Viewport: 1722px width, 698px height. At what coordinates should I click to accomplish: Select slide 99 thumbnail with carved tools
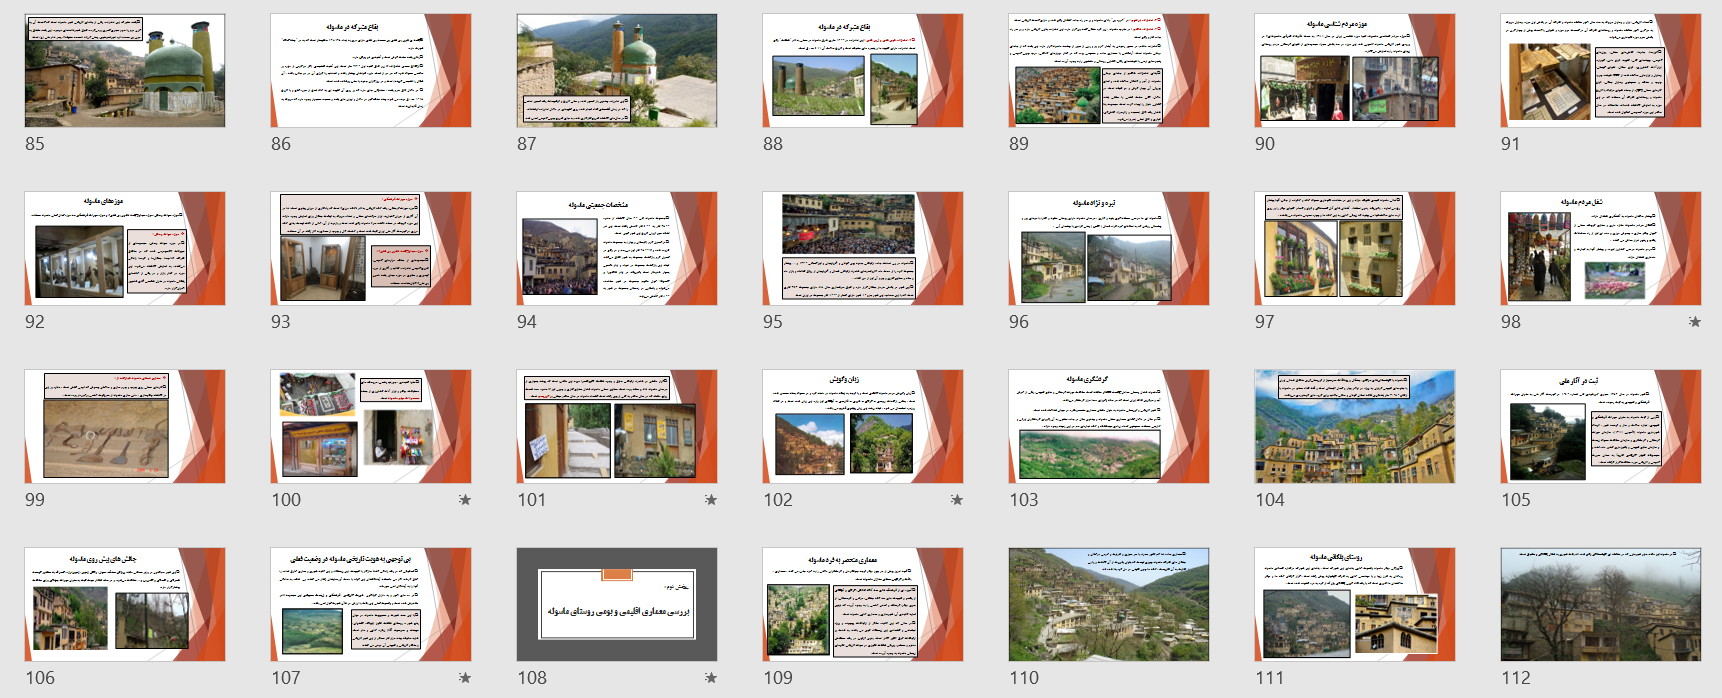(x=125, y=426)
